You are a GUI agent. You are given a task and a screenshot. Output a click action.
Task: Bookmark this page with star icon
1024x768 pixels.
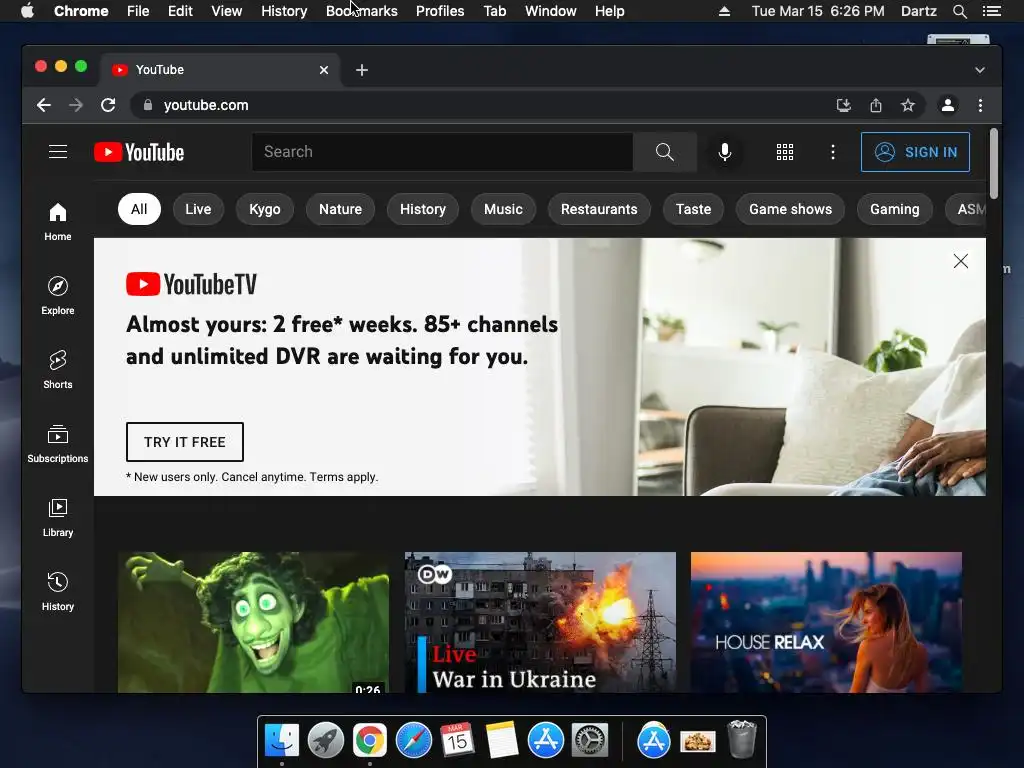[908, 105]
